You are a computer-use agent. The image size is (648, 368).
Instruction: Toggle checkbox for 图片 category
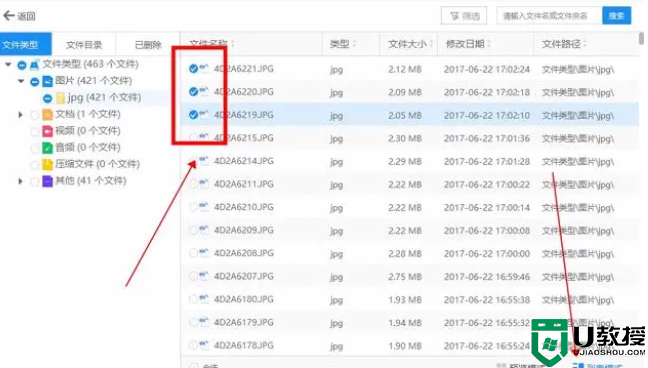point(35,81)
